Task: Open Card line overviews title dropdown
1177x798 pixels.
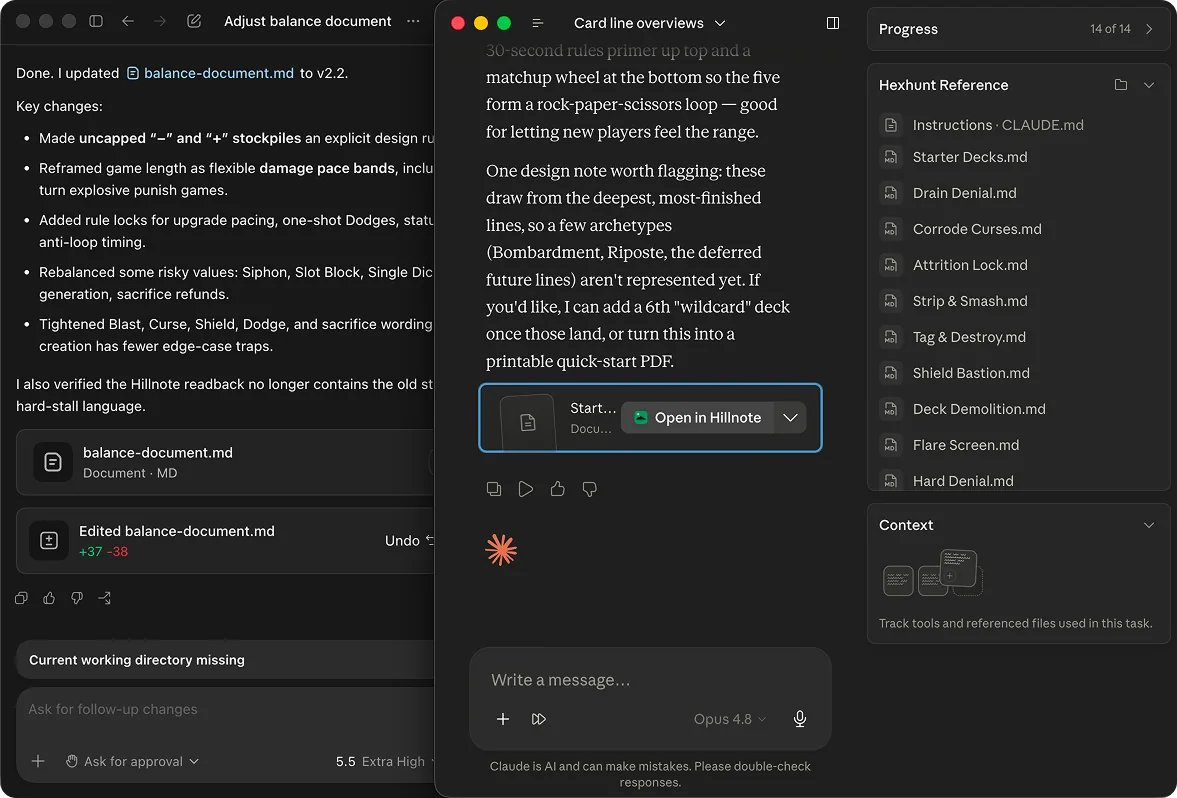Action: click(649, 23)
